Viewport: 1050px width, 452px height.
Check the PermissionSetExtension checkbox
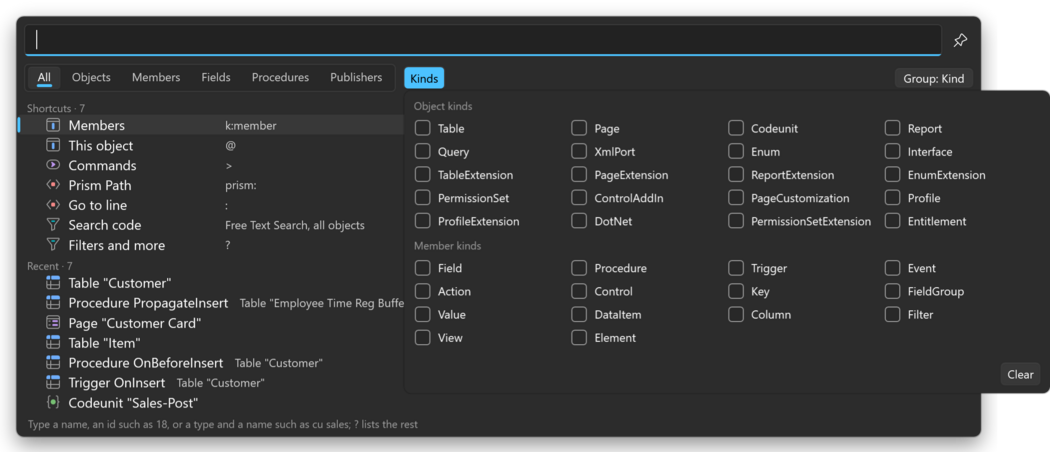736,221
